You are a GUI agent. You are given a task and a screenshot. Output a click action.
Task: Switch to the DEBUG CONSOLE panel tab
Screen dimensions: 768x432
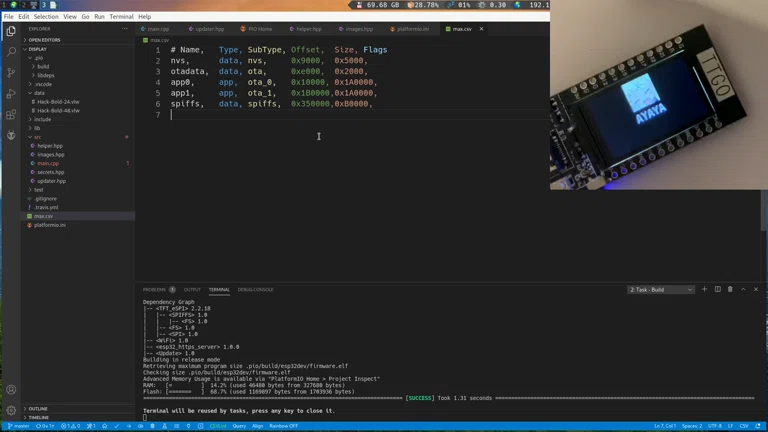coord(255,289)
